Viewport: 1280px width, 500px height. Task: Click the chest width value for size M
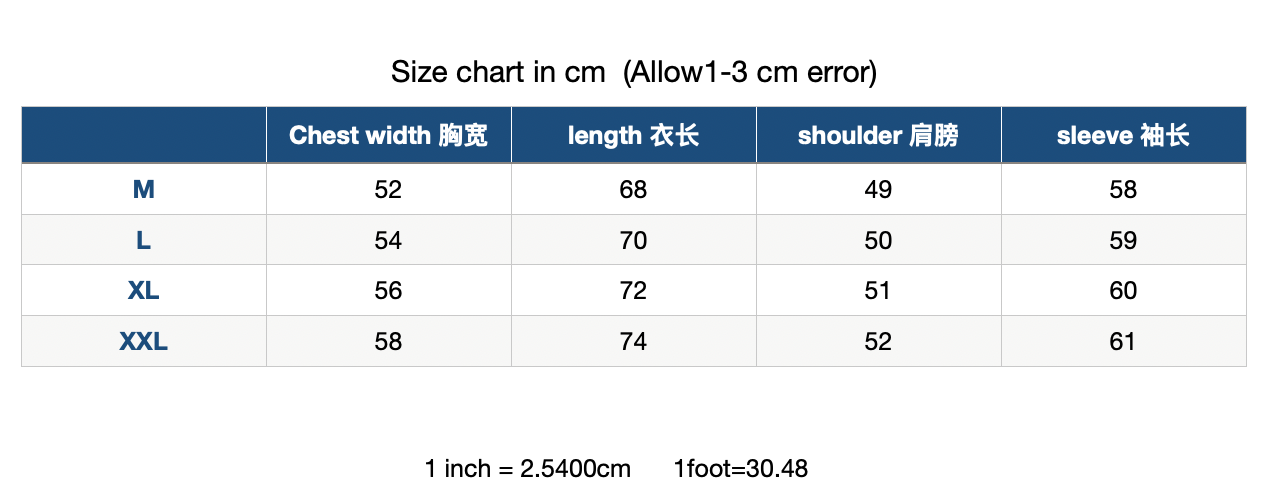click(388, 190)
